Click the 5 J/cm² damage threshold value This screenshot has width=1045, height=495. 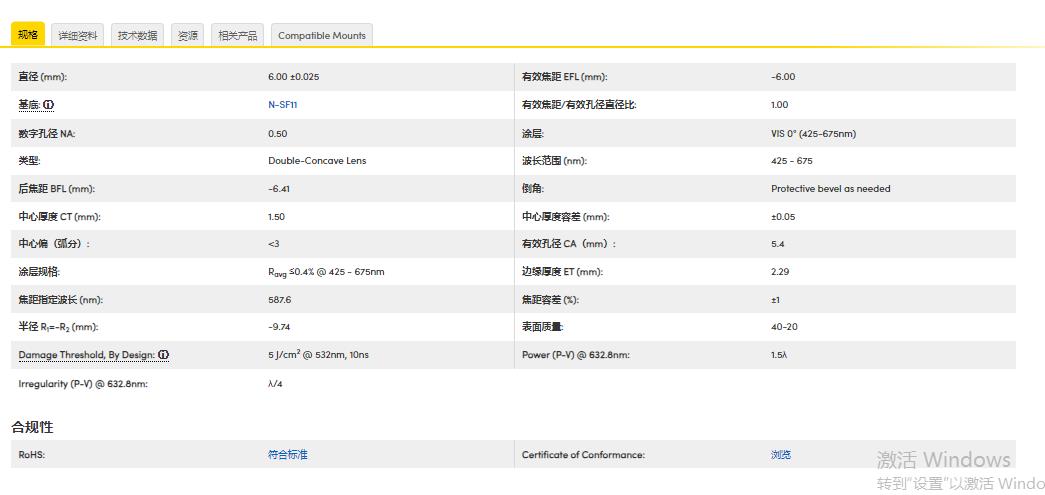tap(318, 355)
